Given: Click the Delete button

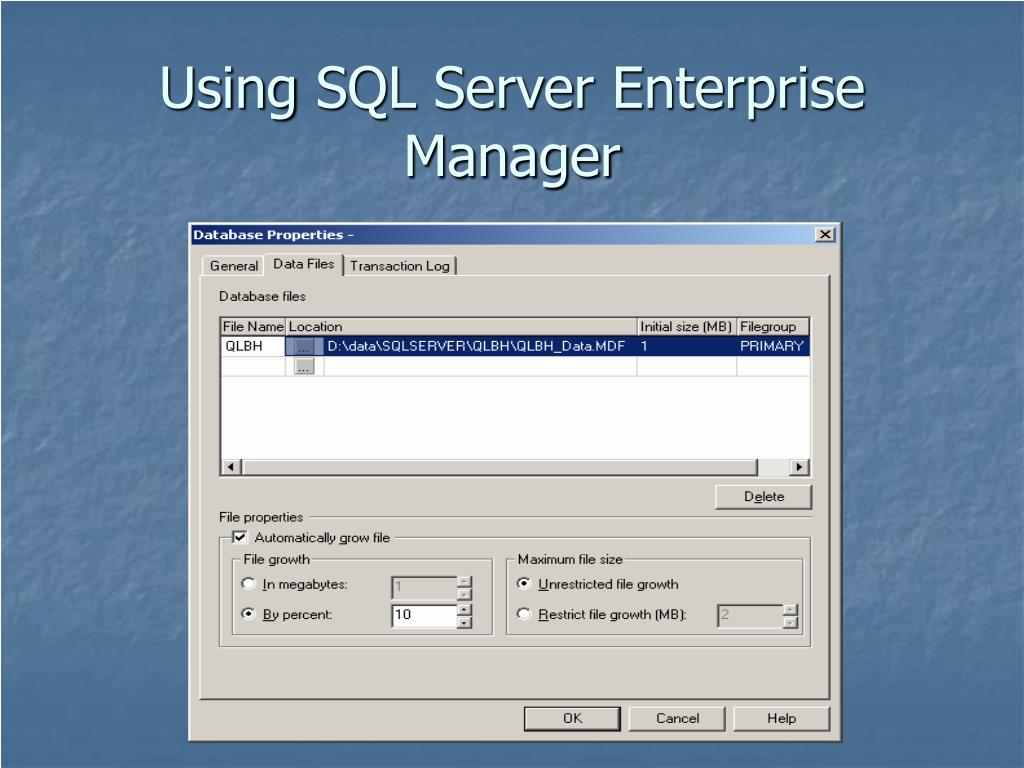Looking at the screenshot, I should coord(763,497).
